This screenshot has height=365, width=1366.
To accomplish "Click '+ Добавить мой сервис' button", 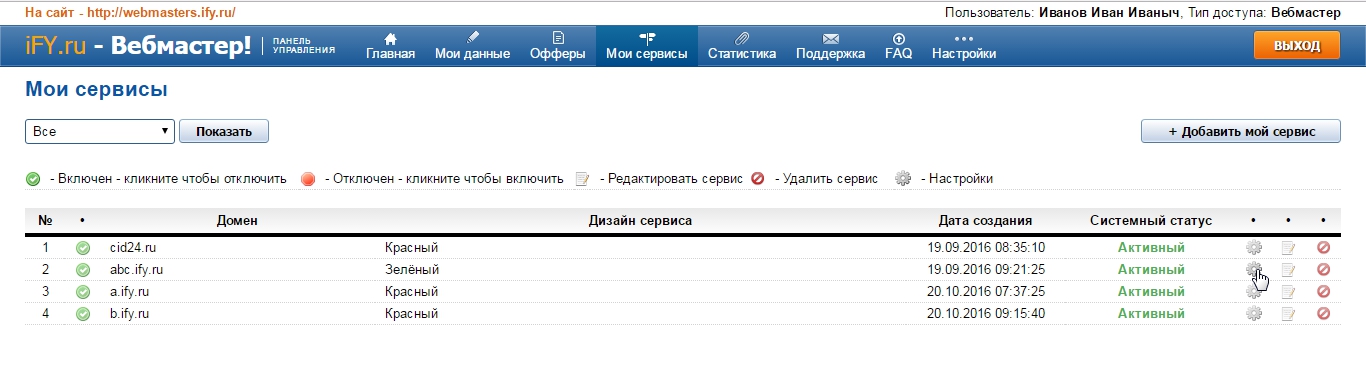I will [1241, 131].
